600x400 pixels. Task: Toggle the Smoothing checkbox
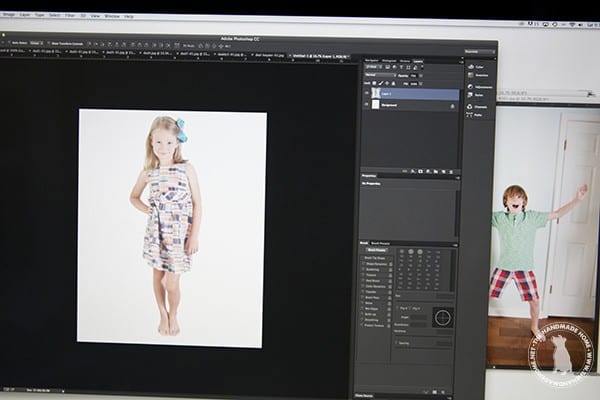pyautogui.click(x=362, y=320)
